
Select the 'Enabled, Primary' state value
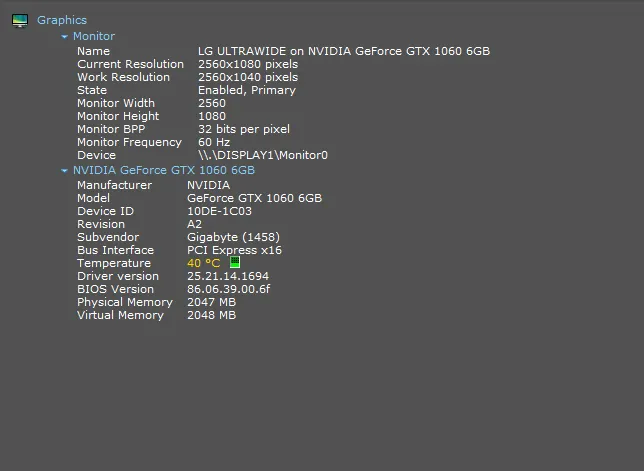tap(247, 90)
